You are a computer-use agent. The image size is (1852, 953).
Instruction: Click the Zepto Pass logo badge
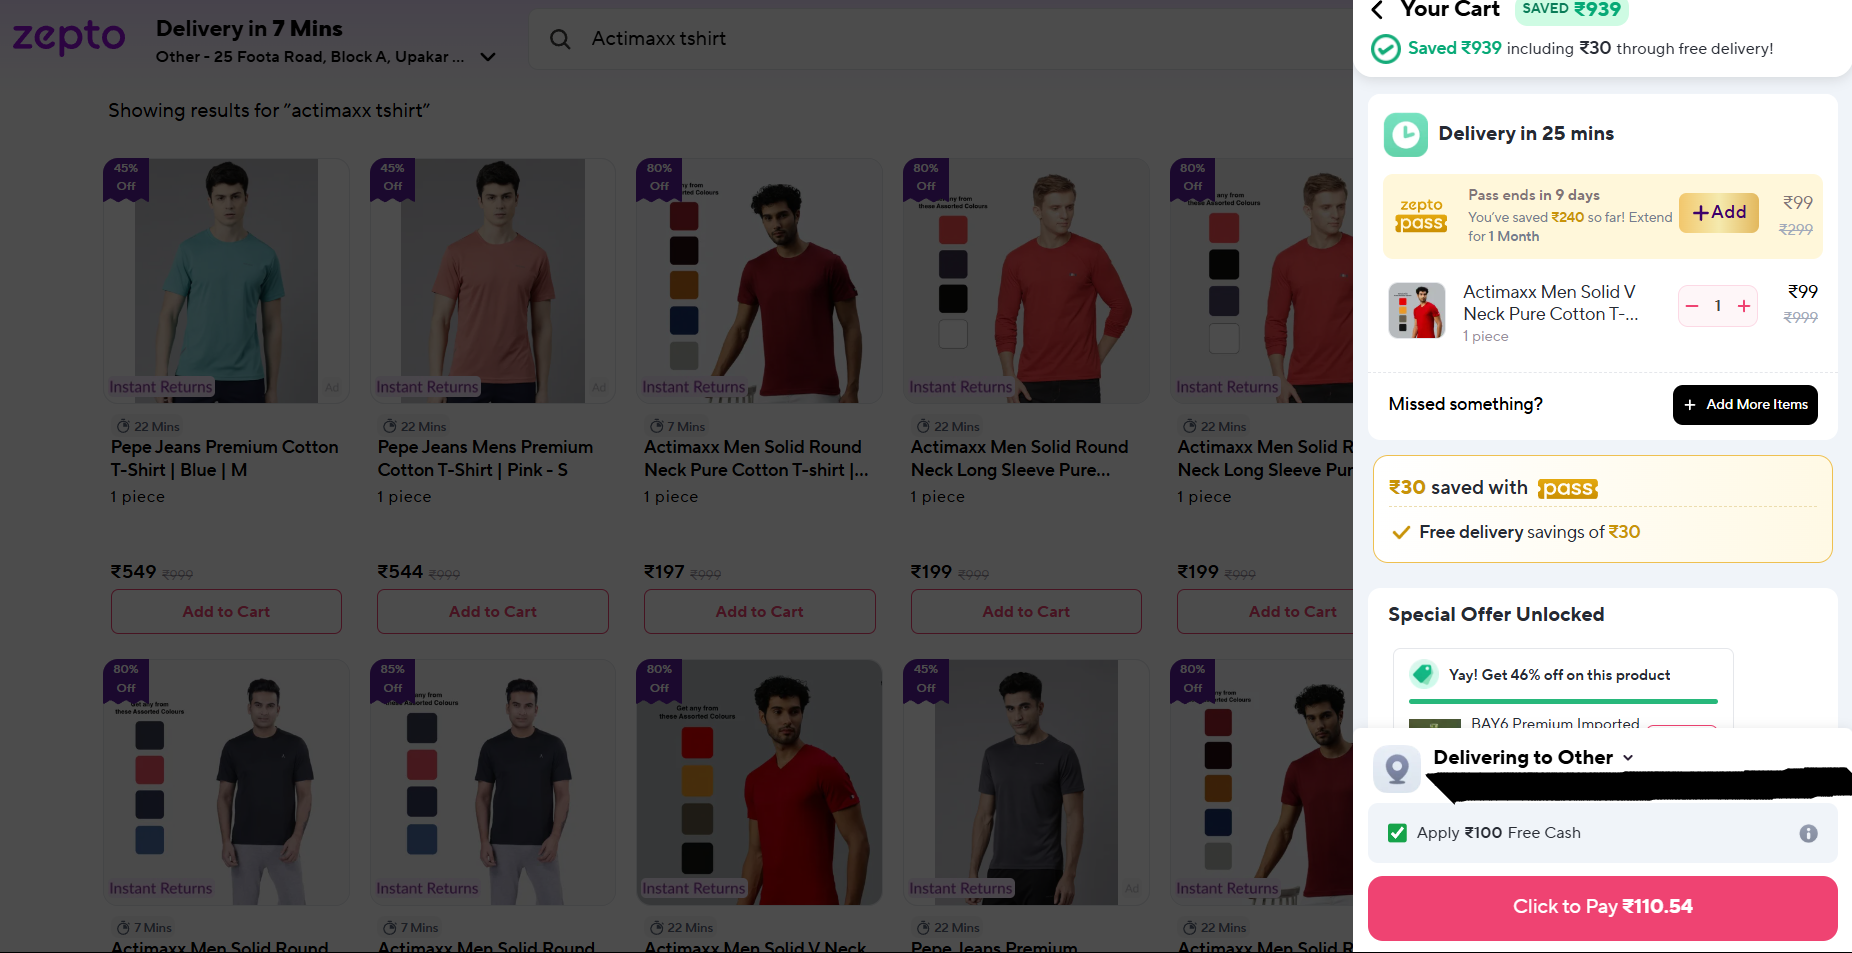[1421, 215]
